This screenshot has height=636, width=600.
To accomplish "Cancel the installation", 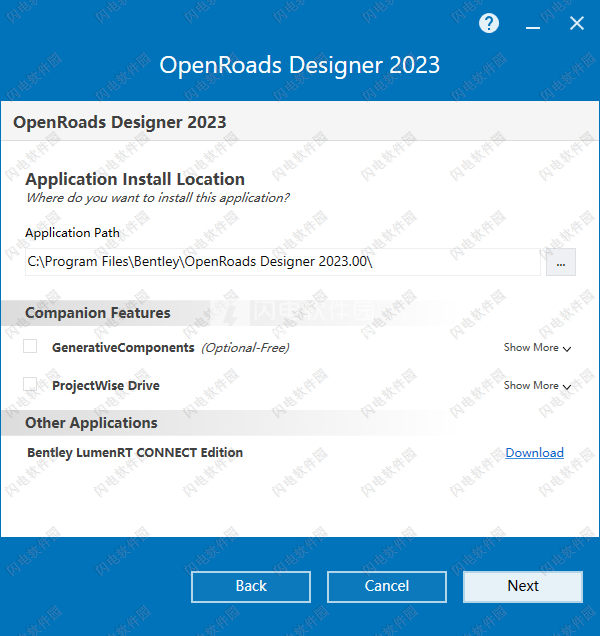I will point(387,587).
